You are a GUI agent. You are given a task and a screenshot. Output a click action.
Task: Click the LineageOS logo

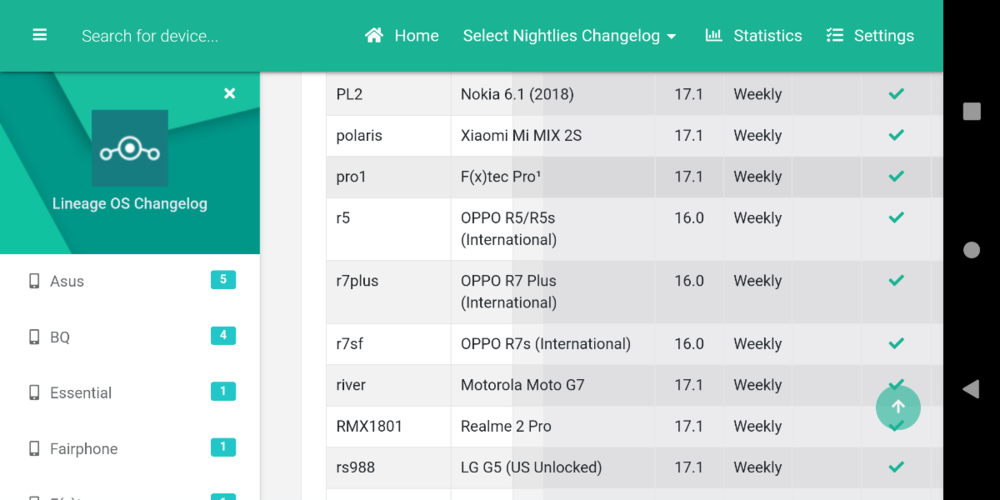coord(130,148)
